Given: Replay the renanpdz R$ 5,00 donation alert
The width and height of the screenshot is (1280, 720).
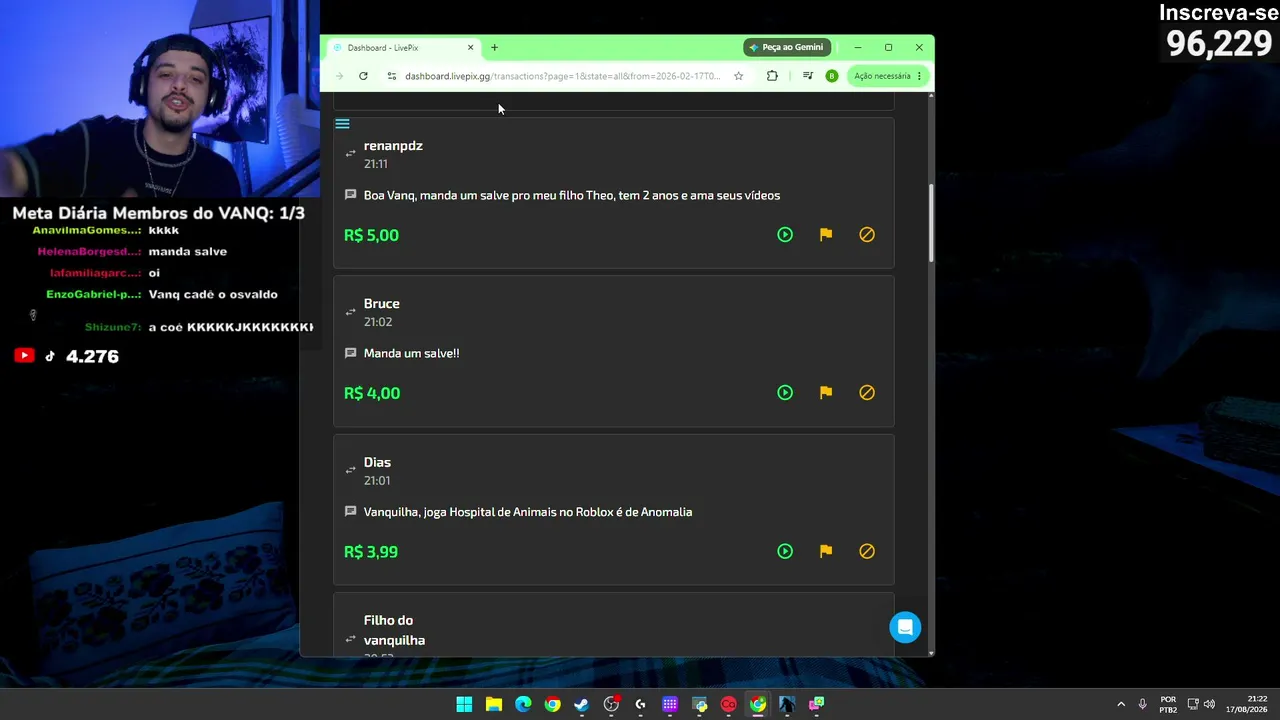Looking at the screenshot, I should tap(785, 235).
